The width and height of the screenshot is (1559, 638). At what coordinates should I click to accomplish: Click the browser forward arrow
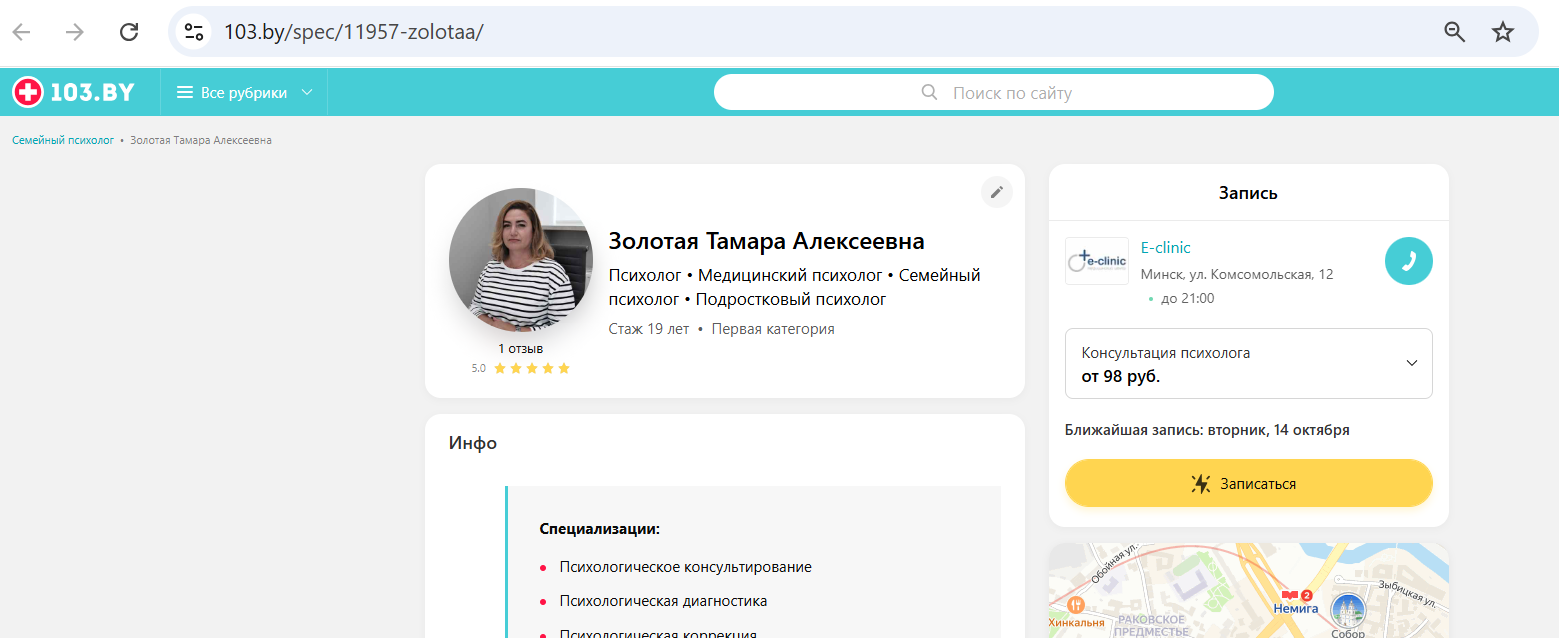click(75, 32)
